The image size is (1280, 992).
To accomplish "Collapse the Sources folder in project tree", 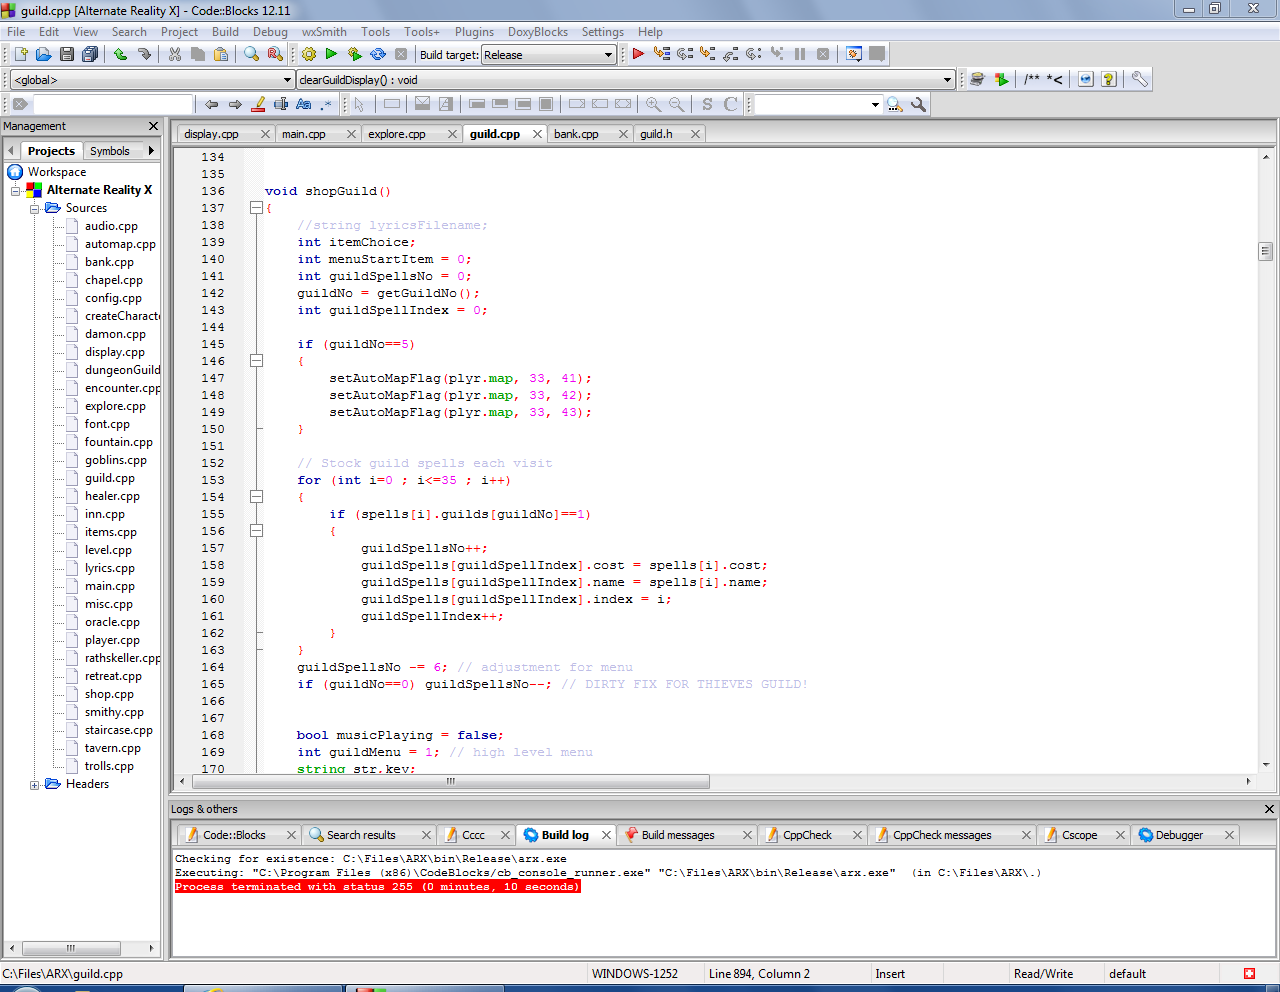I will [34, 209].
